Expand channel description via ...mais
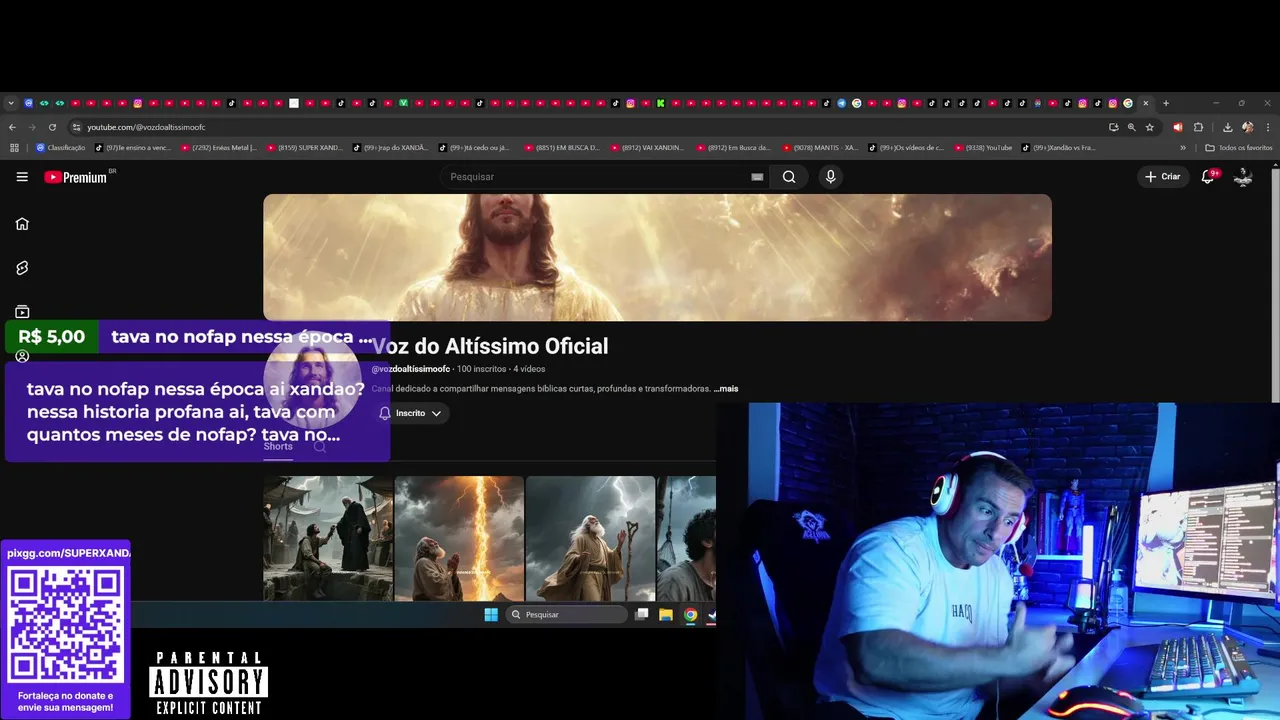Image resolution: width=1280 pixels, height=720 pixels. (726, 388)
